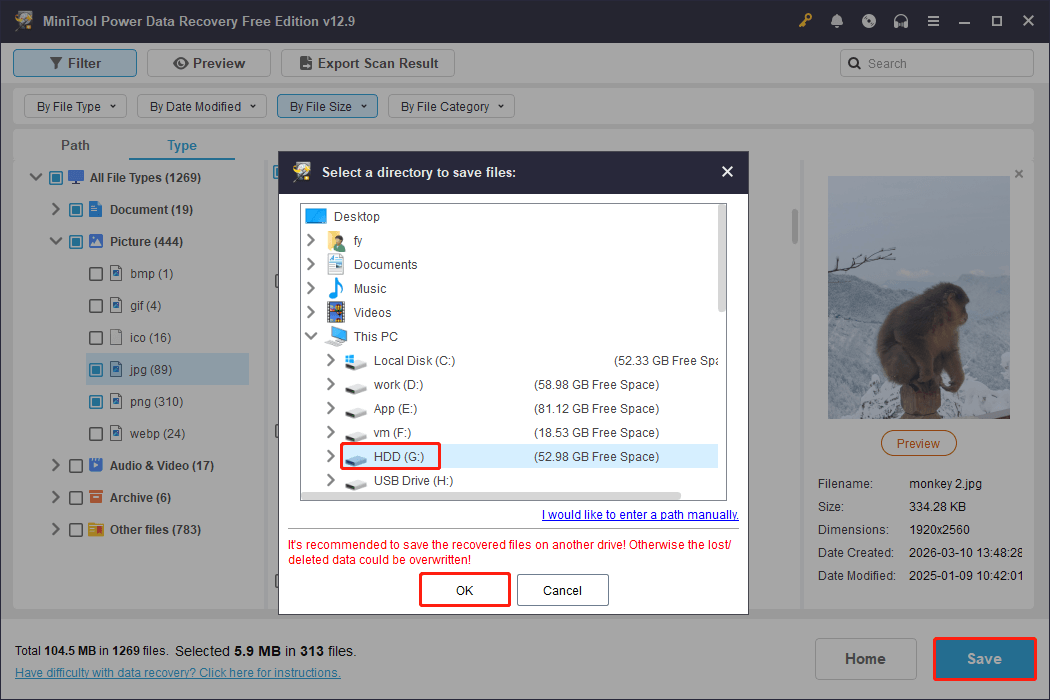Click the Filter toolbar button
The width and height of the screenshot is (1050, 700).
coord(75,63)
